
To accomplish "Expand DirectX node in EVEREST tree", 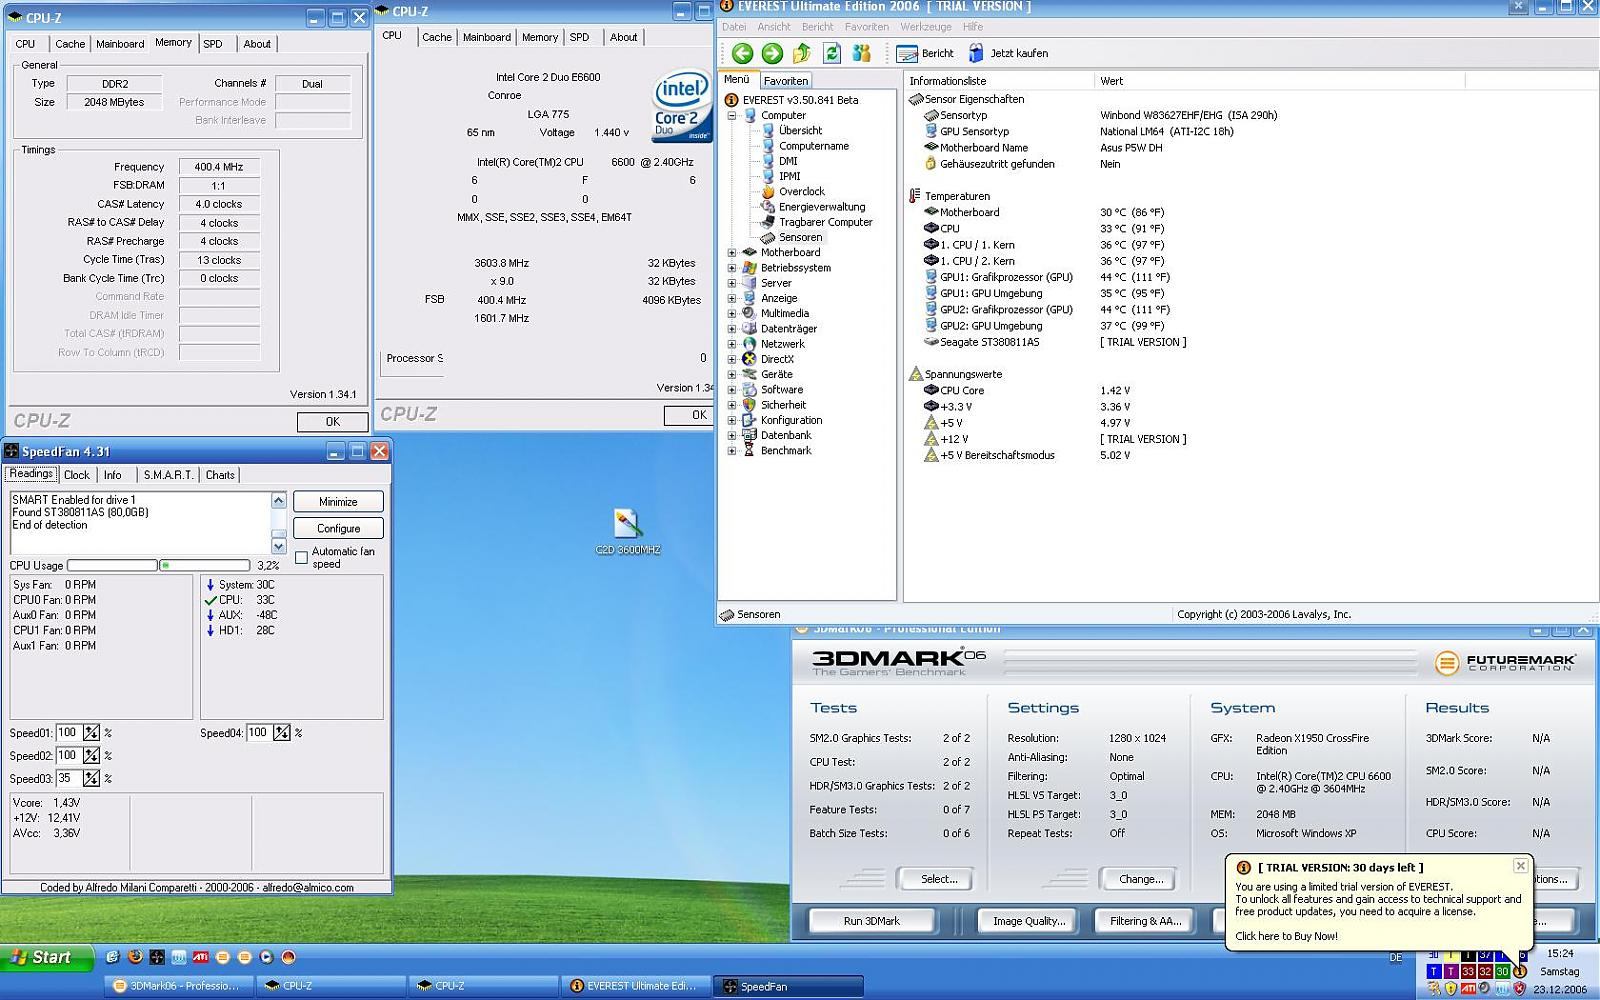I will coord(732,359).
